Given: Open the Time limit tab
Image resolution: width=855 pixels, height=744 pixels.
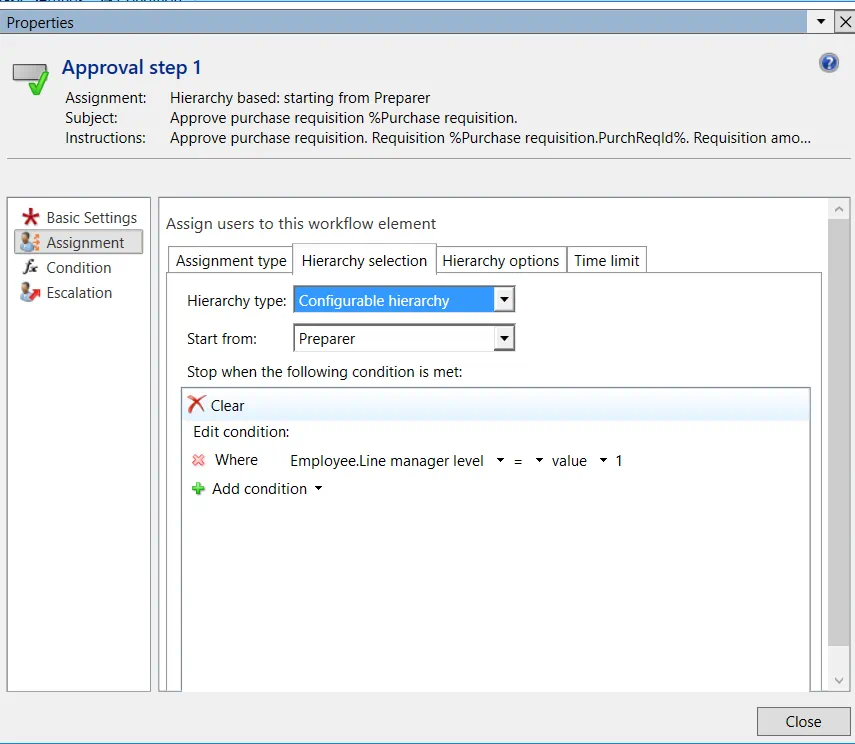Looking at the screenshot, I should pyautogui.click(x=606, y=261).
